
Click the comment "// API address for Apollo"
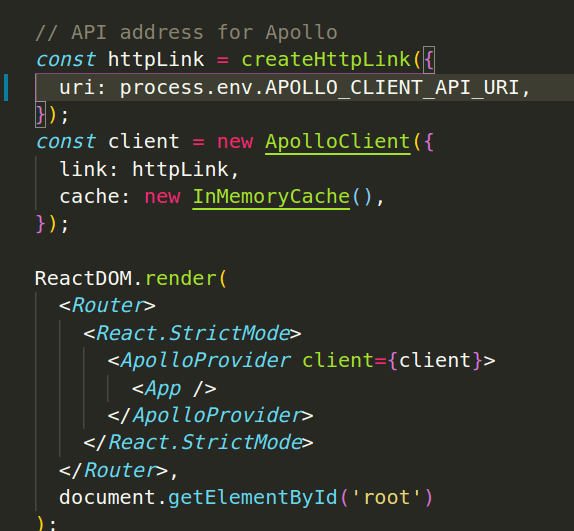[186, 32]
